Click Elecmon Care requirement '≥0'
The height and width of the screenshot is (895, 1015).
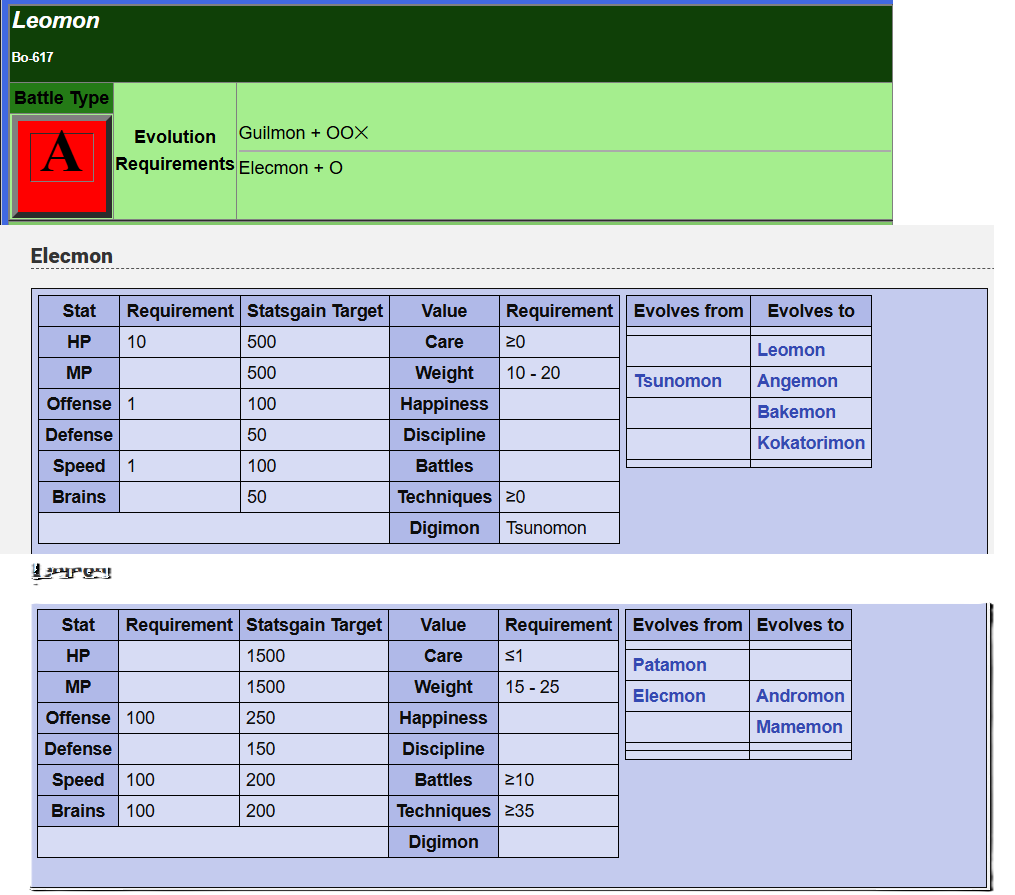[x=559, y=342]
